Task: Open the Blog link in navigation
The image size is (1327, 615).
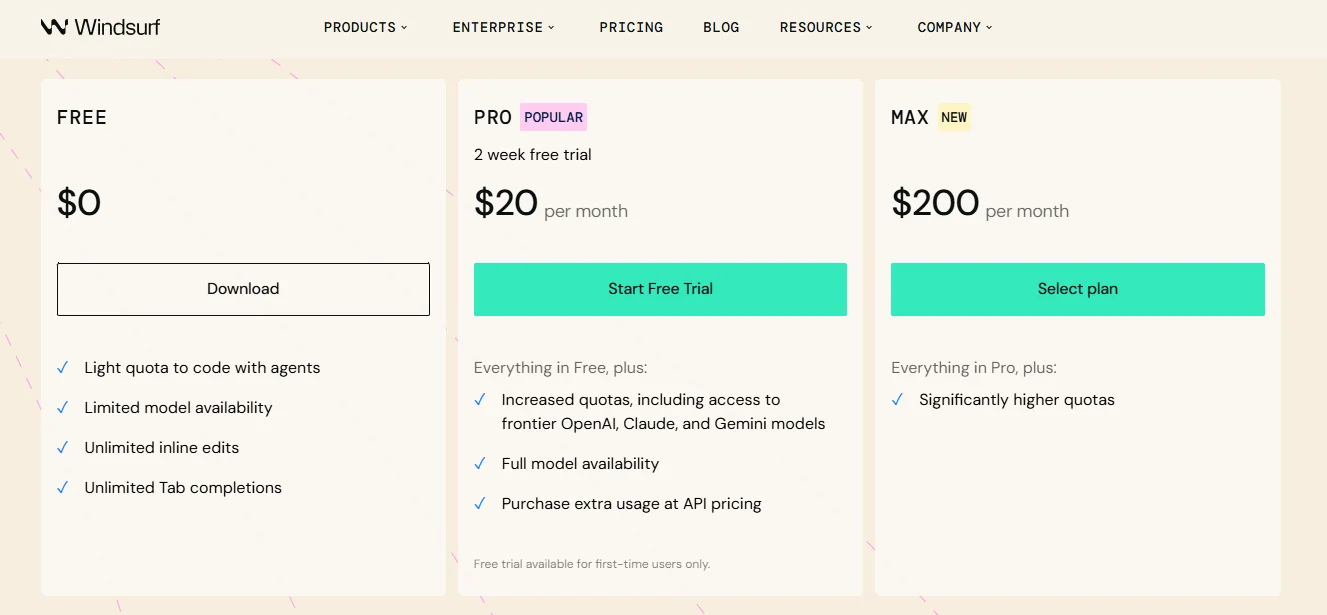Action: click(721, 27)
